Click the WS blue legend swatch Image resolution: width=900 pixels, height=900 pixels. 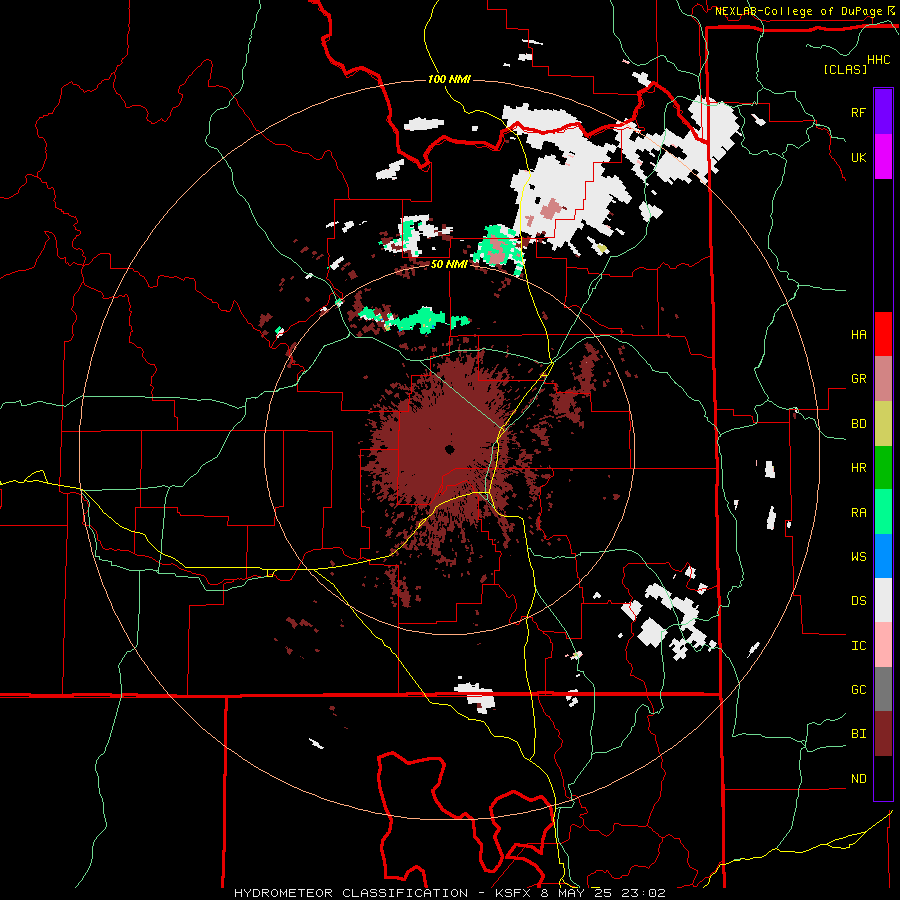[x=883, y=556]
